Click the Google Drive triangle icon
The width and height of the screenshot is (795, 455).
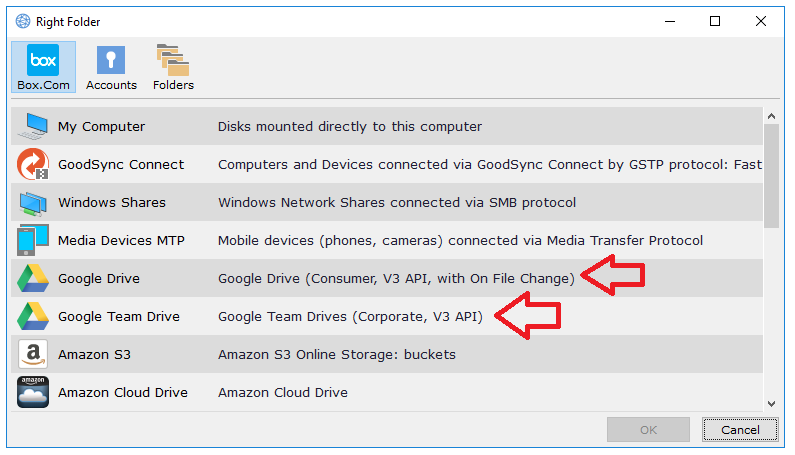(x=33, y=279)
